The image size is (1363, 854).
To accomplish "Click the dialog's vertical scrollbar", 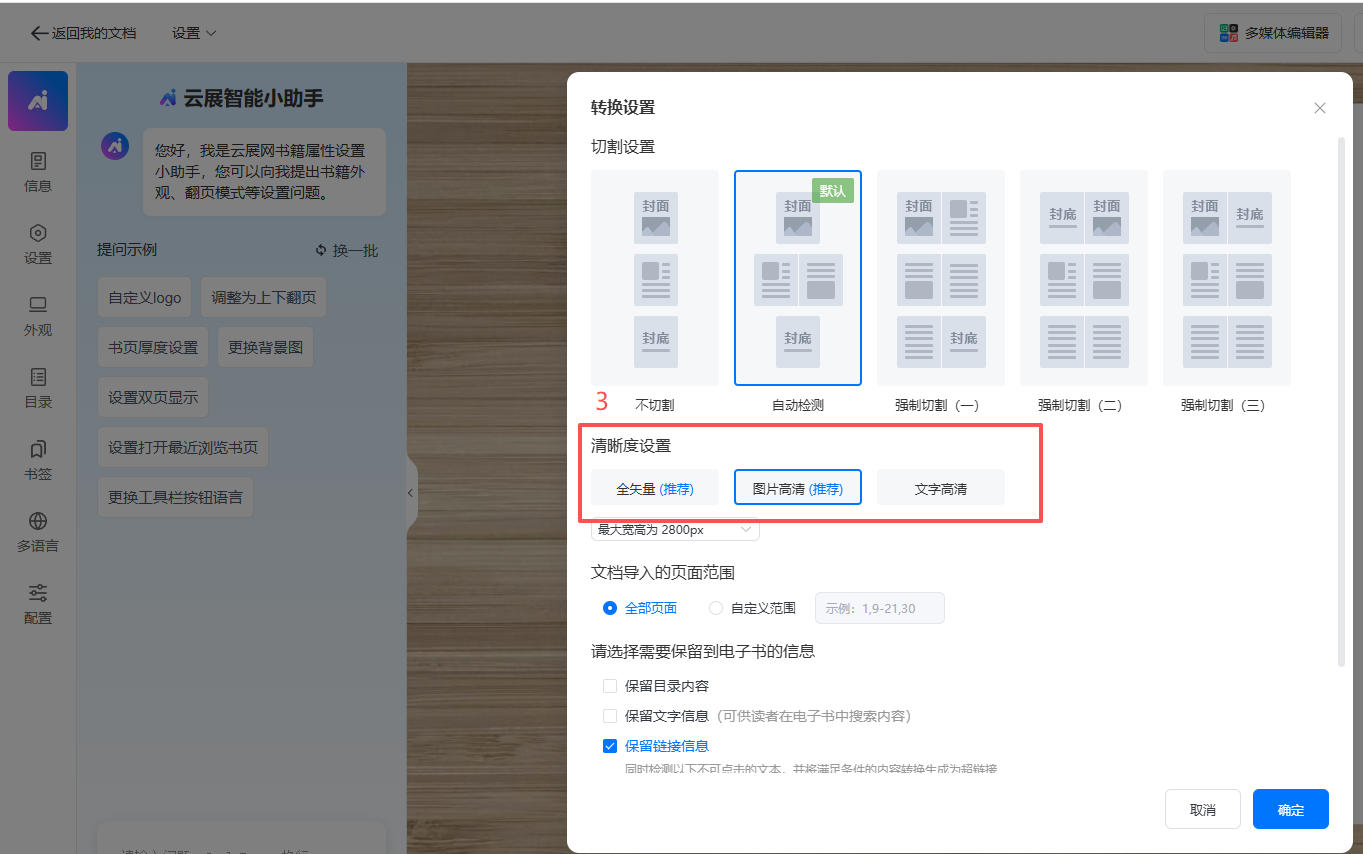I will coord(1342,400).
